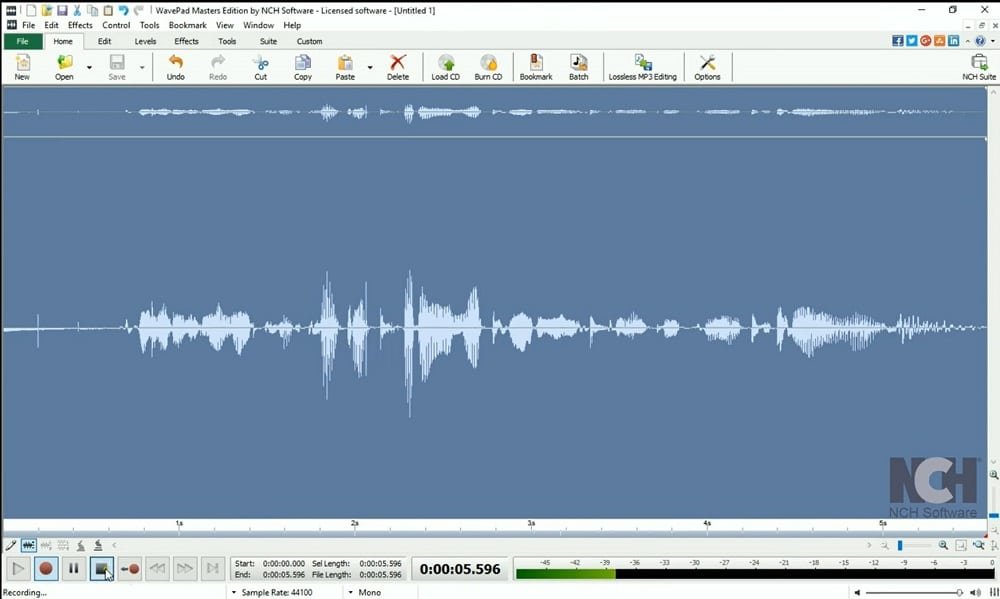This screenshot has width=1000, height=599.
Task: Toggle the speaker mute icon beside volume
Action: pos(857,592)
